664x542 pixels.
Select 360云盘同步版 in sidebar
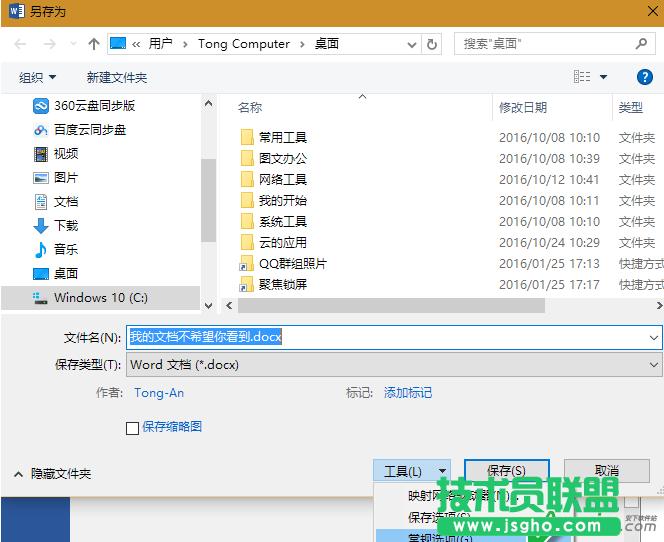94,105
